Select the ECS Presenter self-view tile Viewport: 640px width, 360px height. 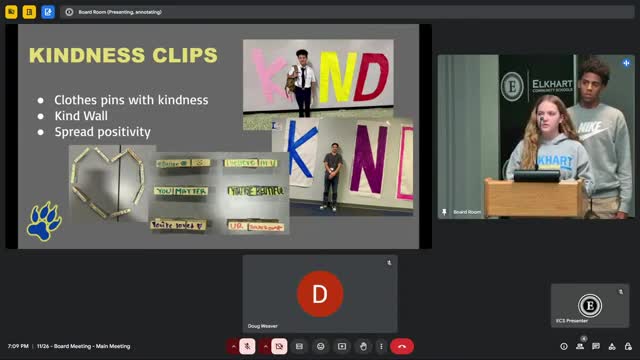tap(590, 305)
